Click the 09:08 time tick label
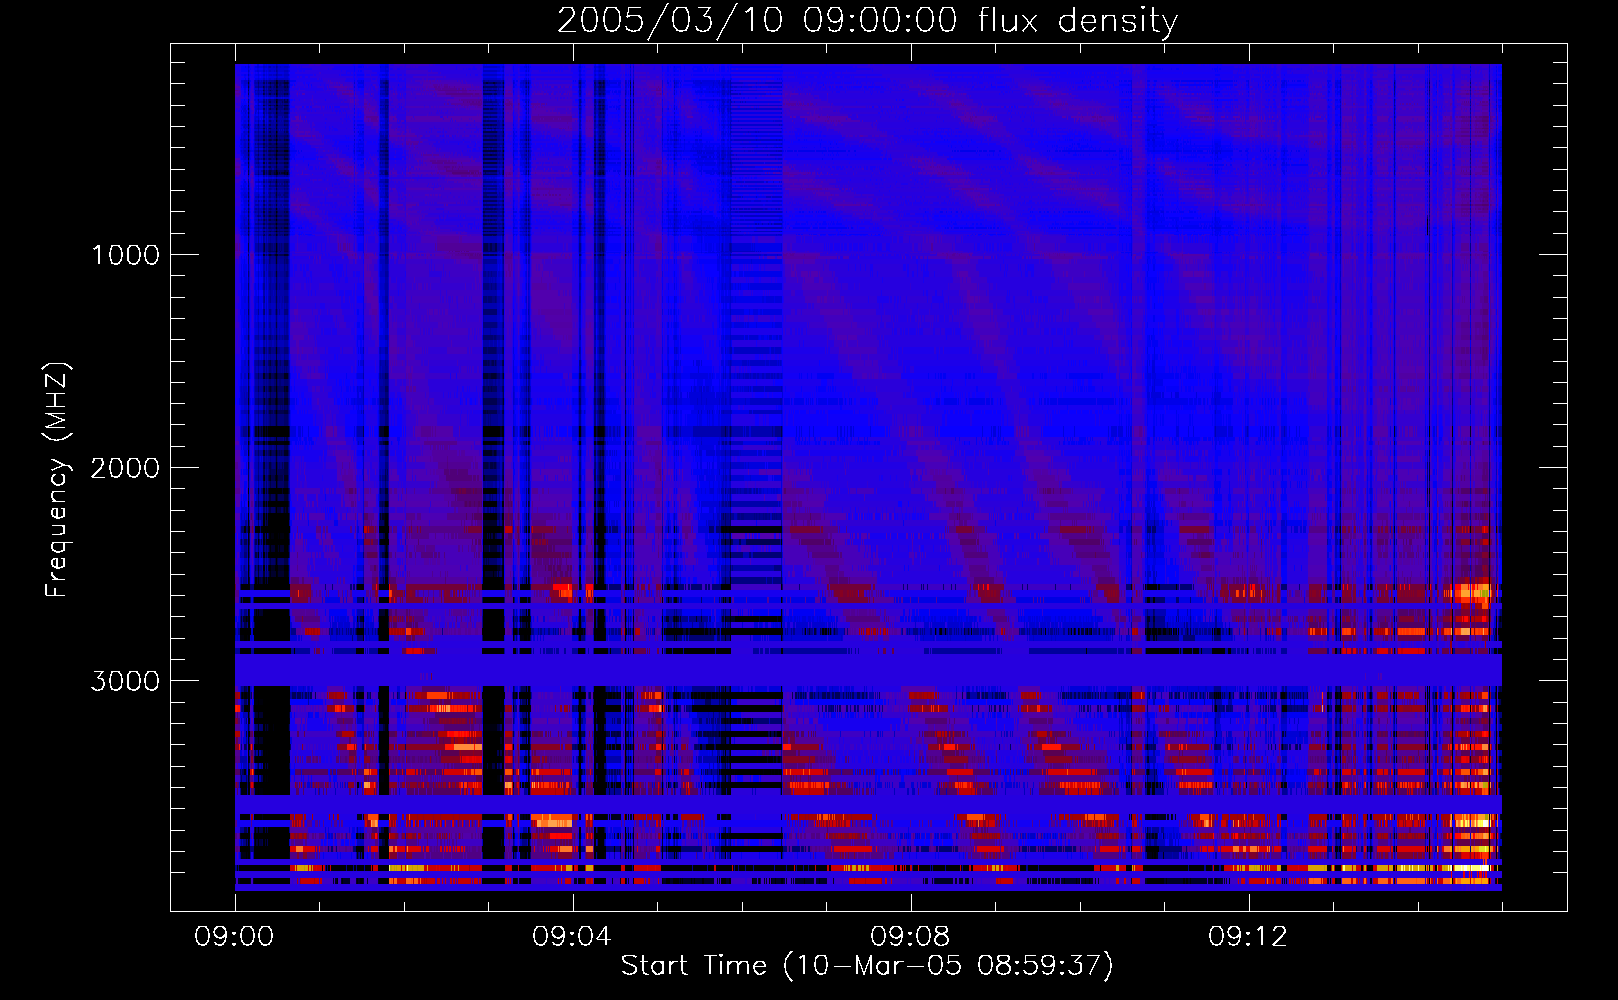 tap(910, 937)
